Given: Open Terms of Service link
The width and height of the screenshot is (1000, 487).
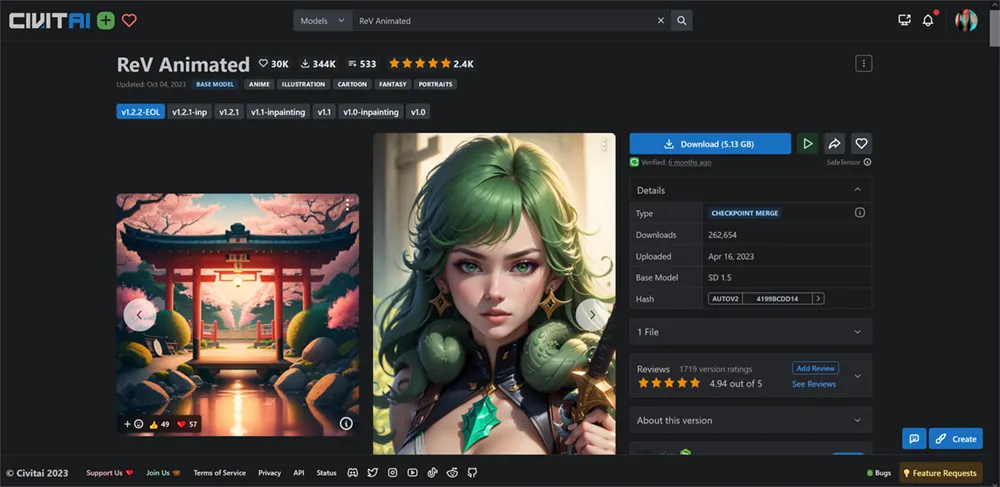Looking at the screenshot, I should click(219, 473).
